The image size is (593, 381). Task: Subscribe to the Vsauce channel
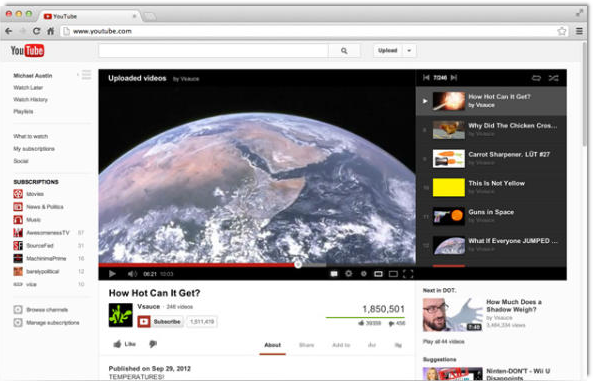(160, 322)
